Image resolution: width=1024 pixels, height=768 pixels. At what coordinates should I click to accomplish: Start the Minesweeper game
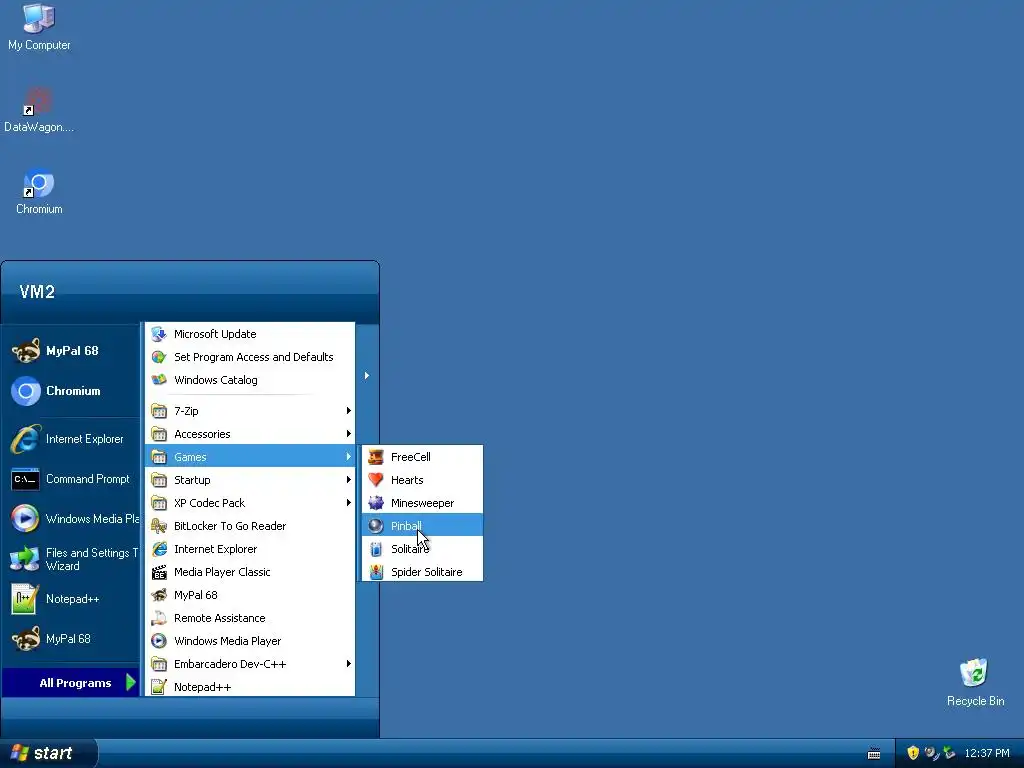click(423, 503)
